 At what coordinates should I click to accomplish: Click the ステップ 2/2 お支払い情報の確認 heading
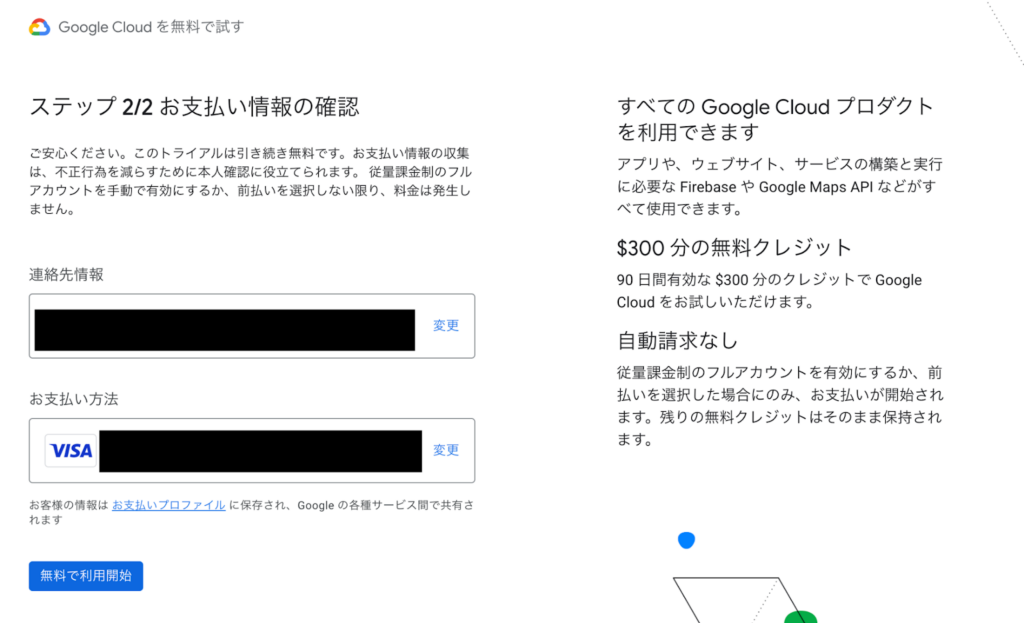(x=194, y=107)
